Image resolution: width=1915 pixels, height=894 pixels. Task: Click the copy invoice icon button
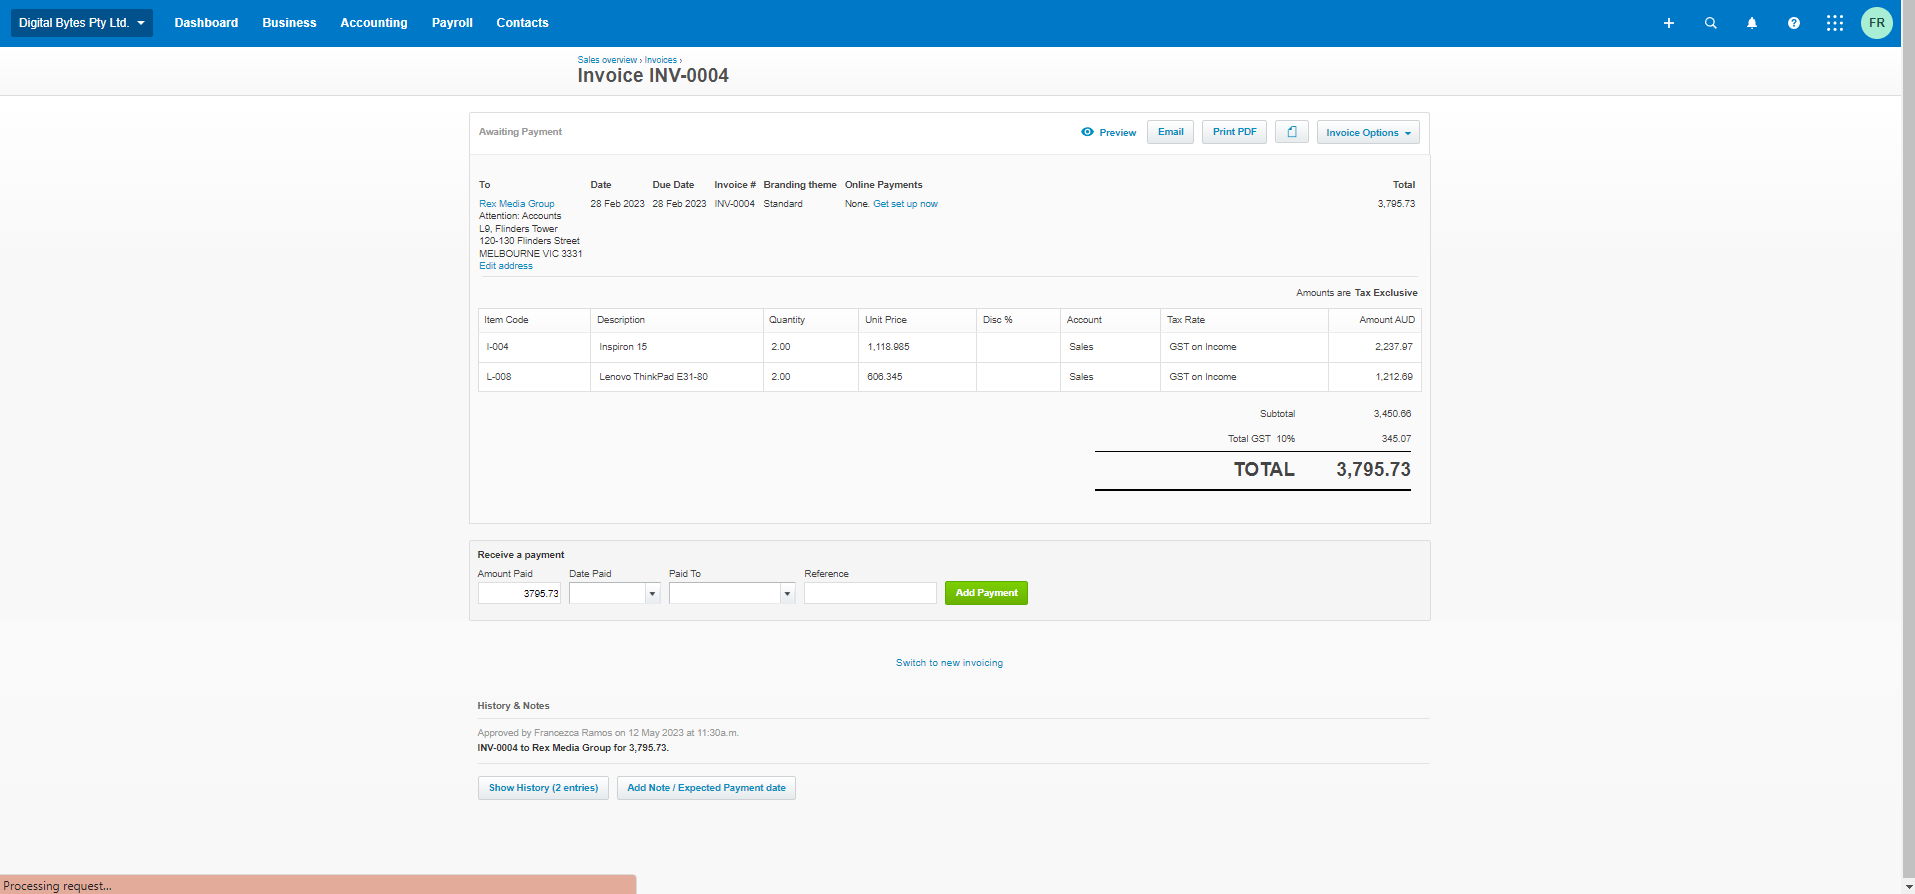click(1292, 132)
